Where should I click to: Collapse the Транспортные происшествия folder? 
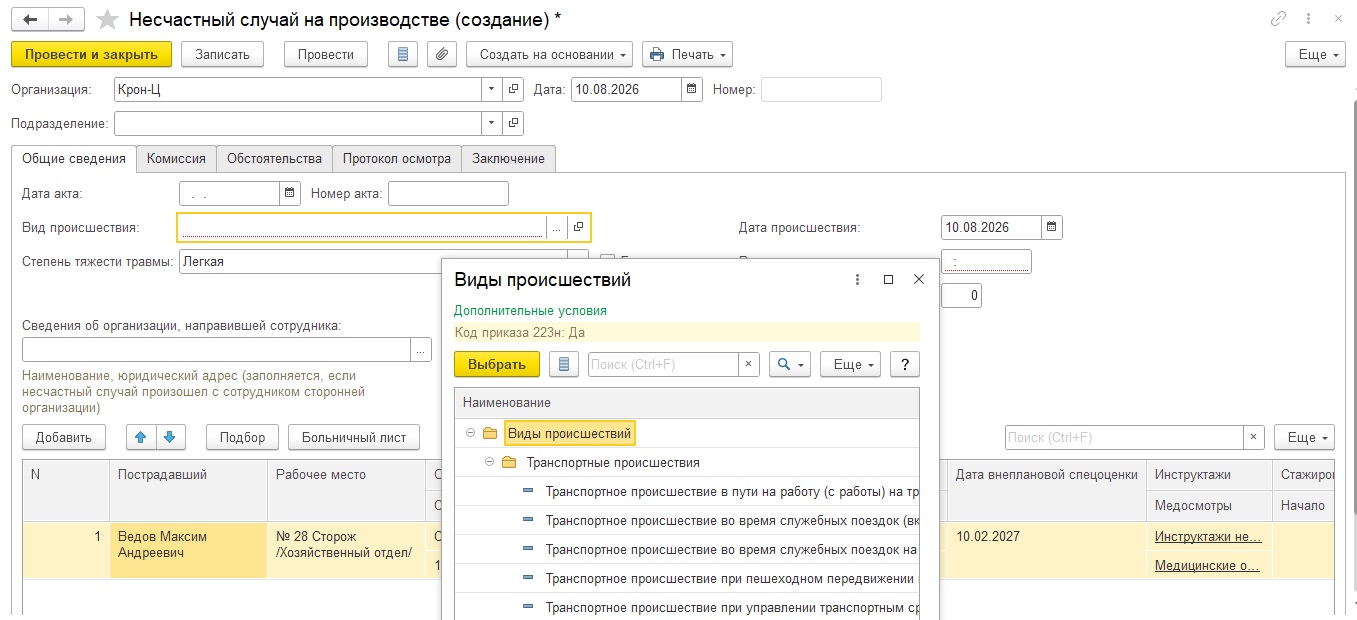489,462
